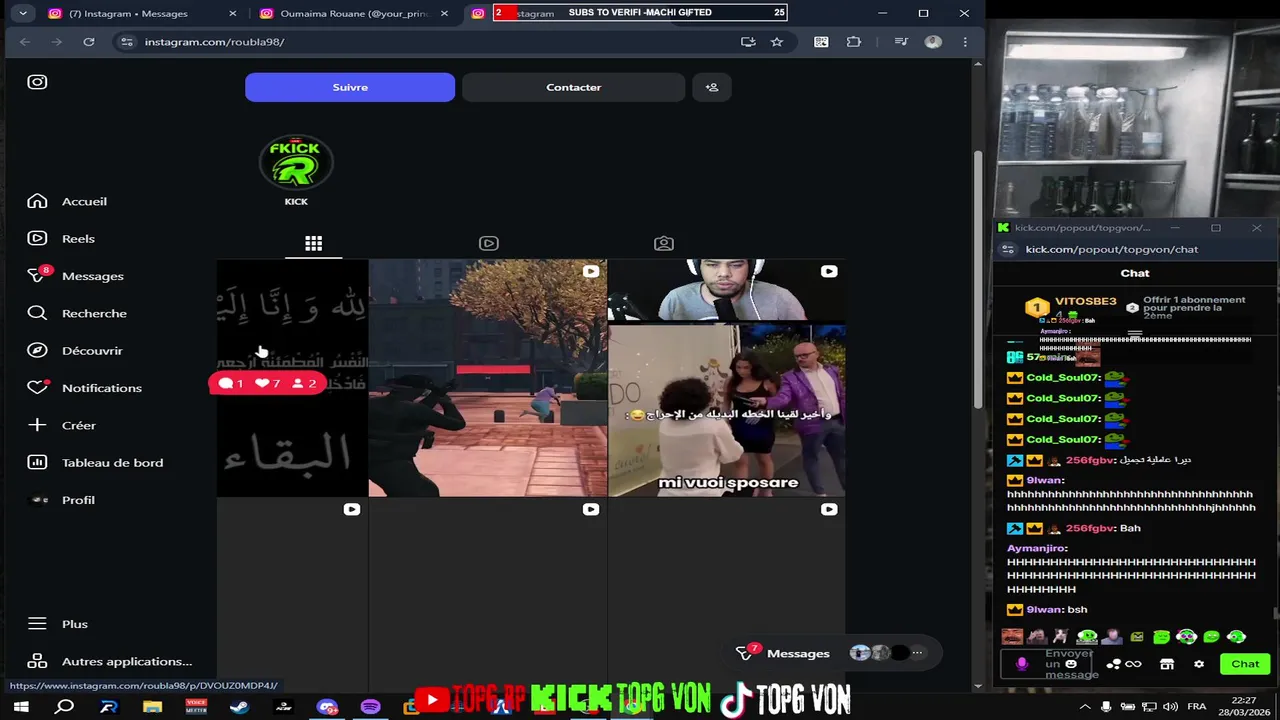The height and width of the screenshot is (720, 1280).
Task: Open Spotify from the taskbar
Action: 370,707
